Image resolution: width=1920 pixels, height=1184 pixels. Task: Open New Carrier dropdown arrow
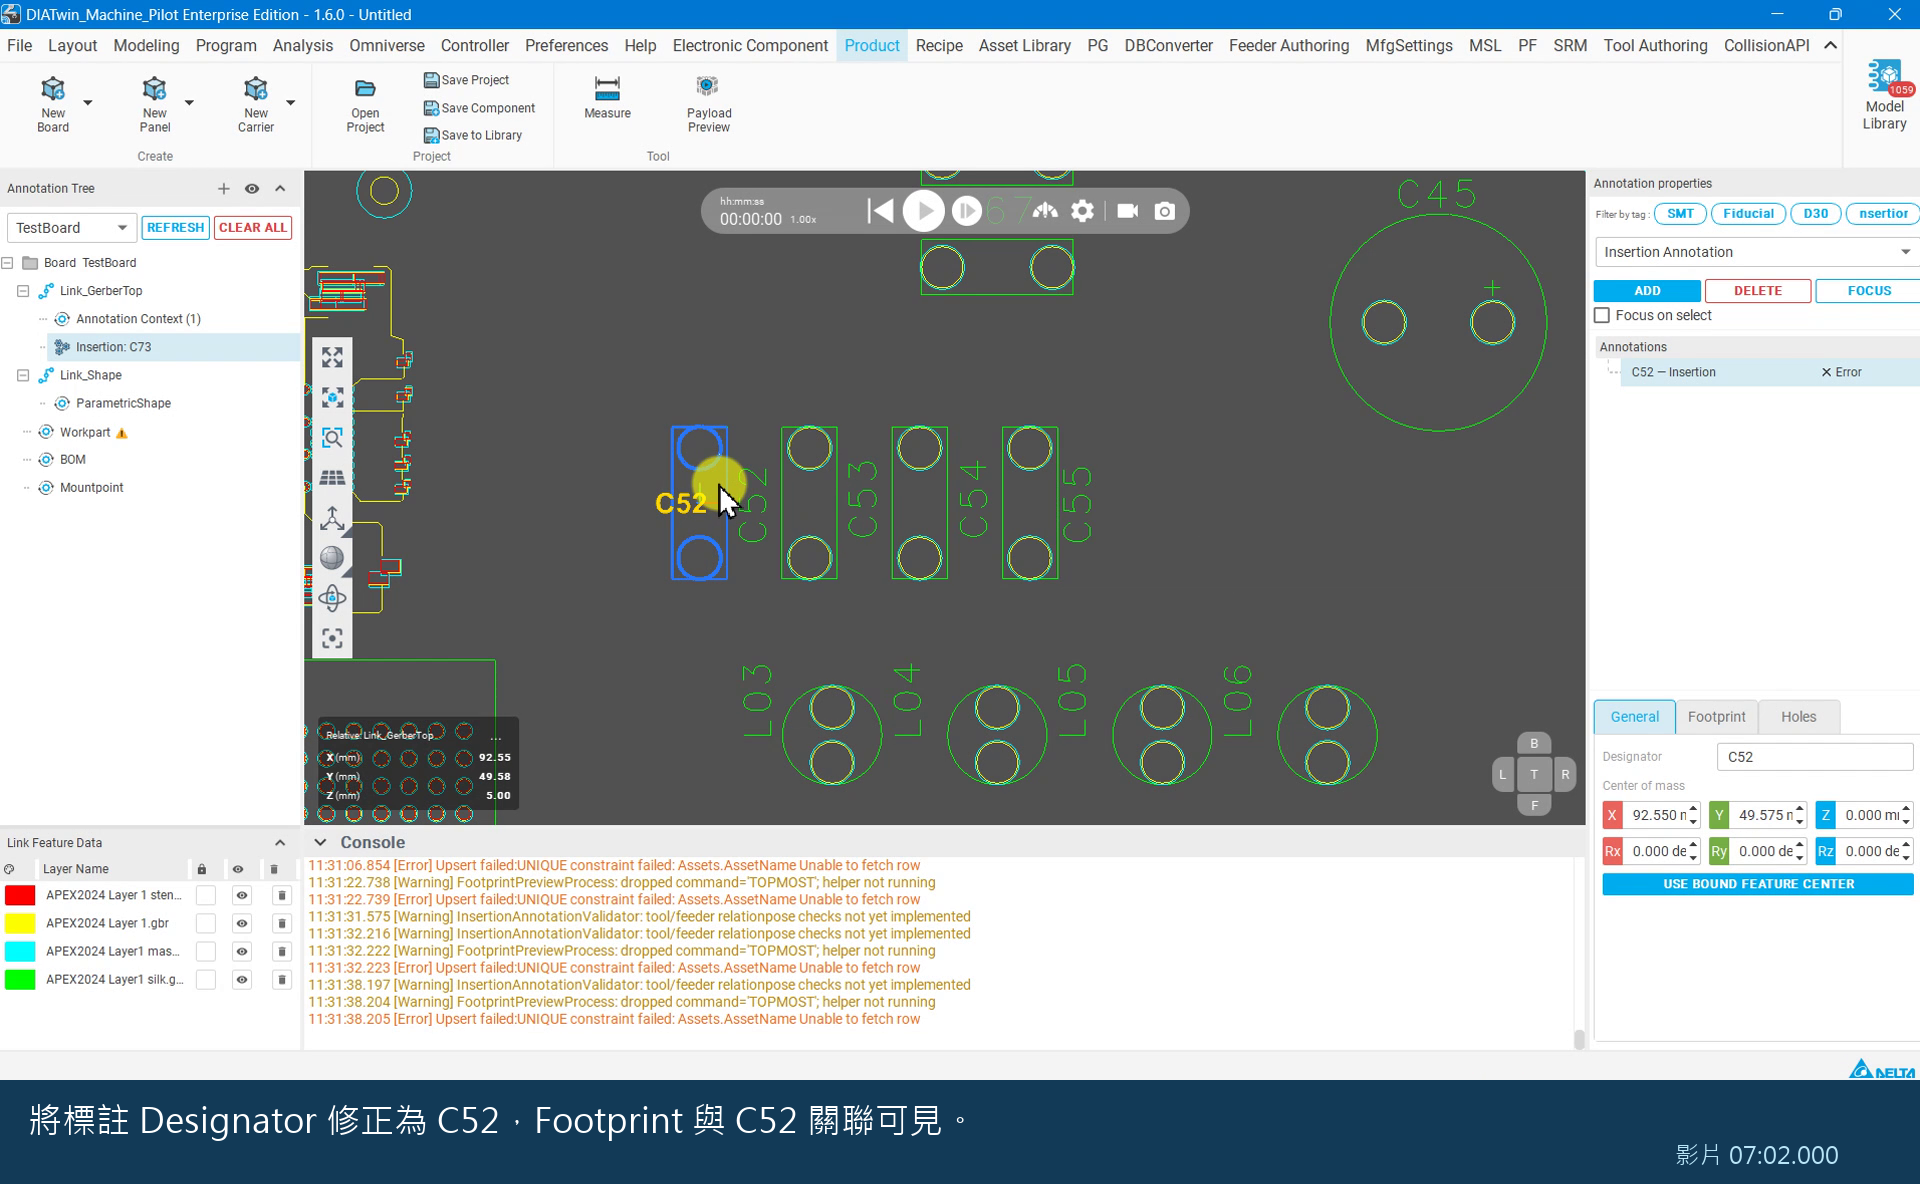291,103
